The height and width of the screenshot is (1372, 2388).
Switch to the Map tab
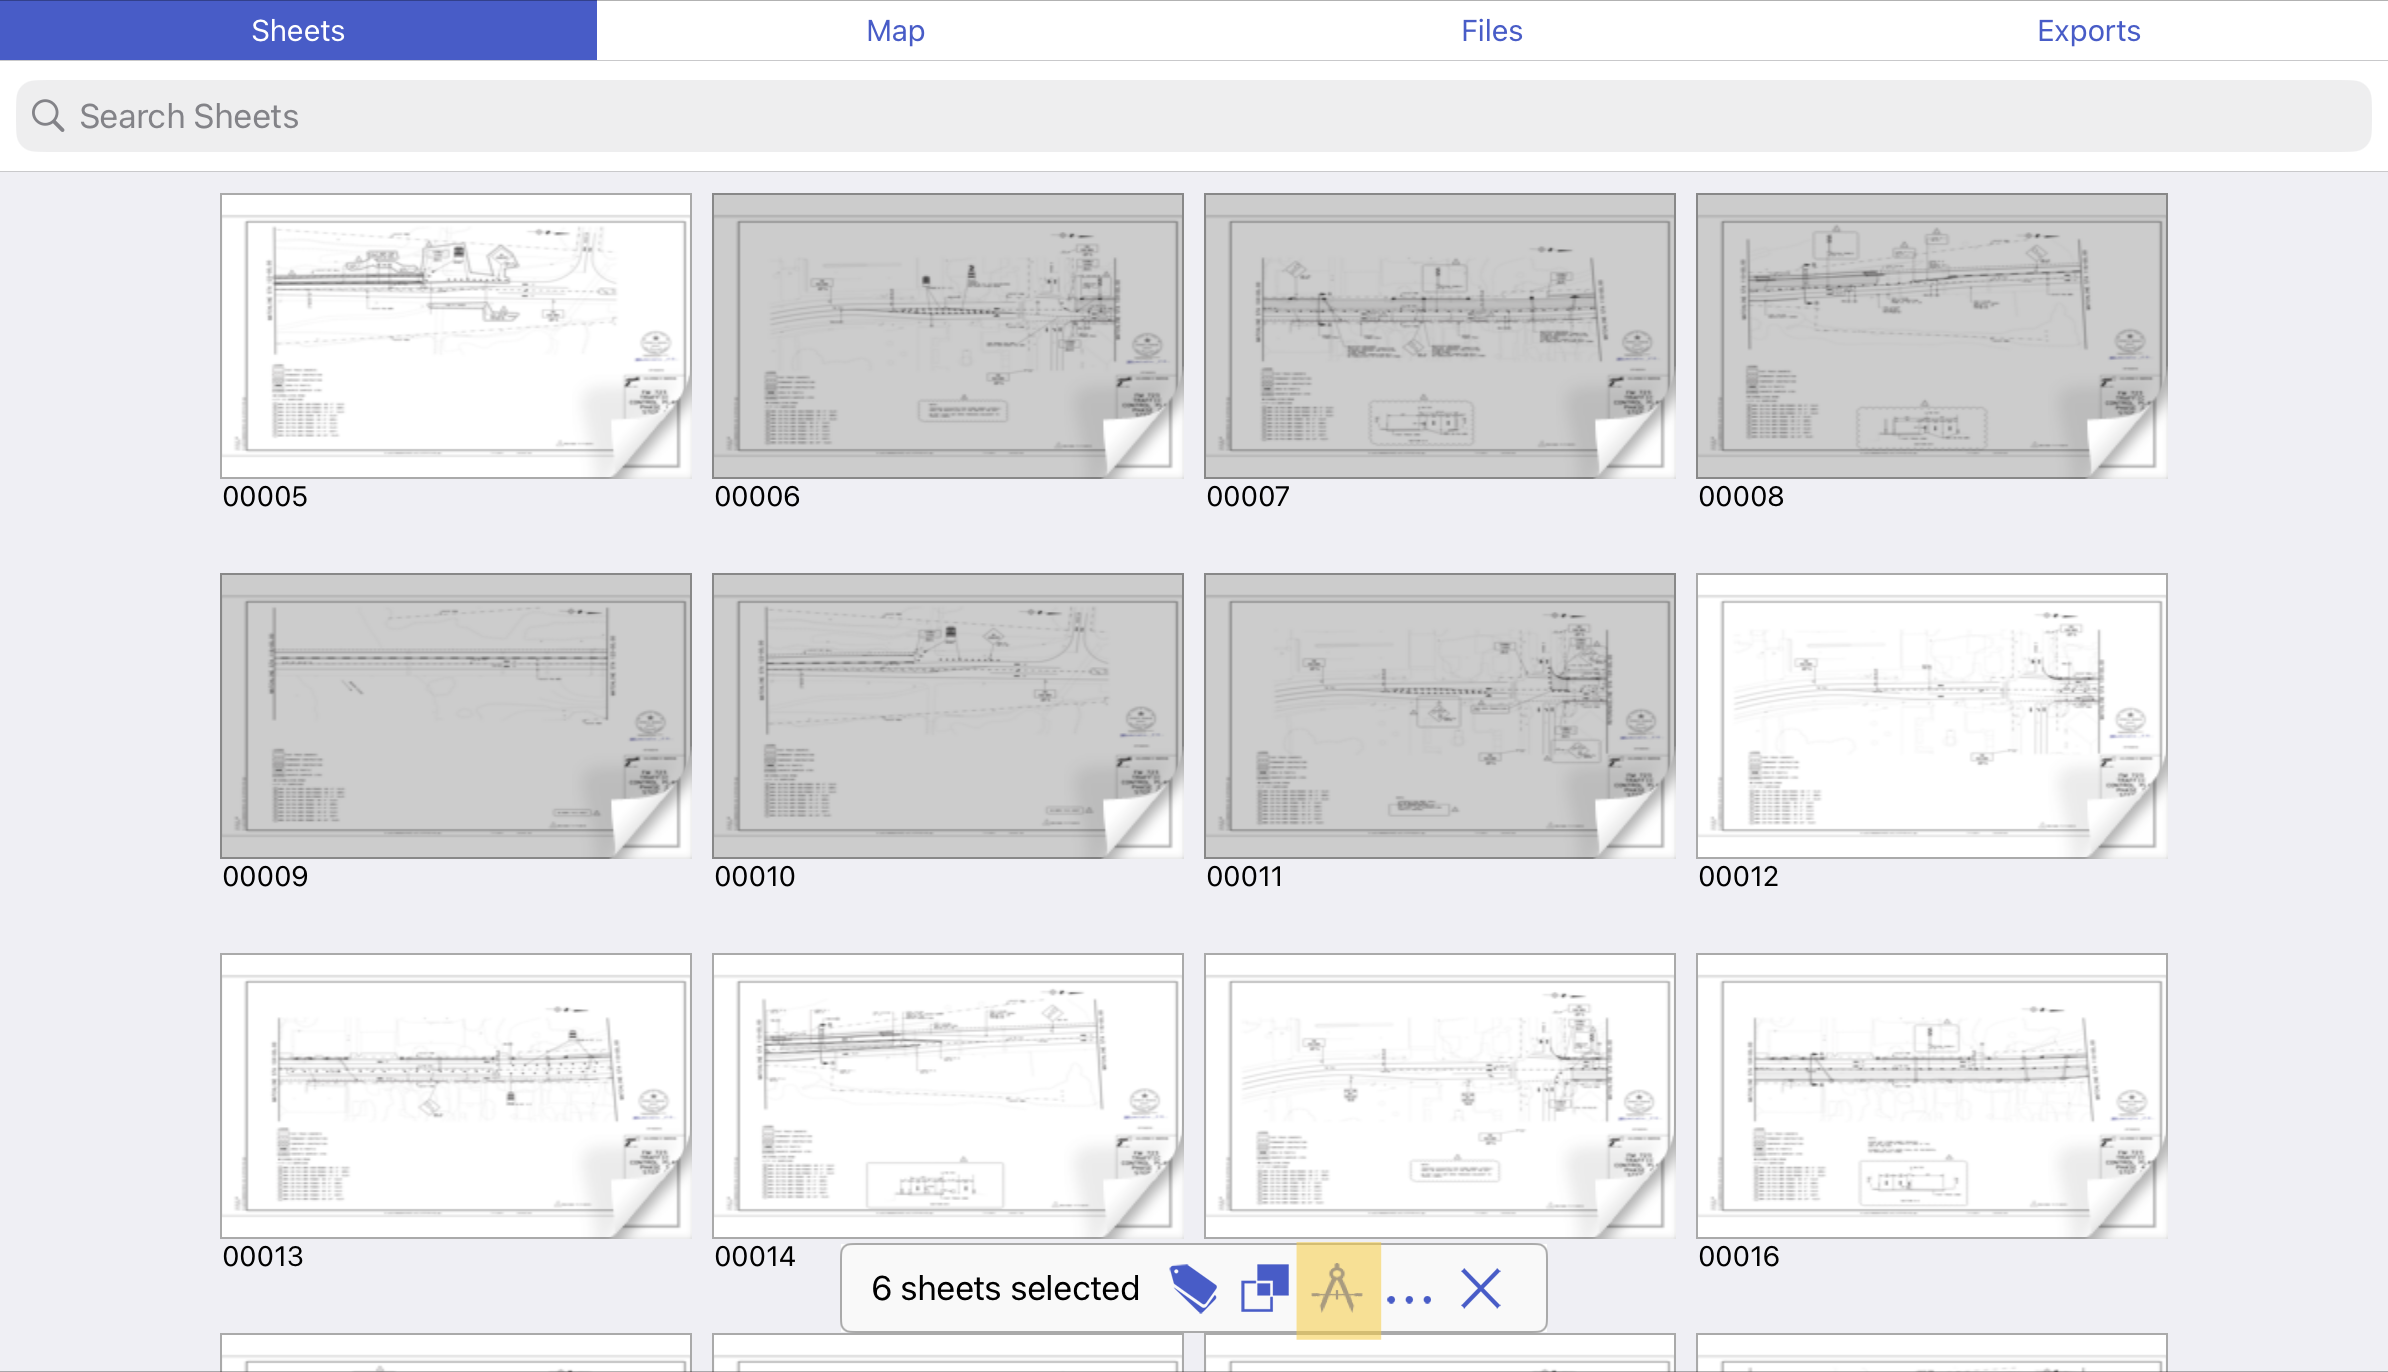pyautogui.click(x=894, y=30)
